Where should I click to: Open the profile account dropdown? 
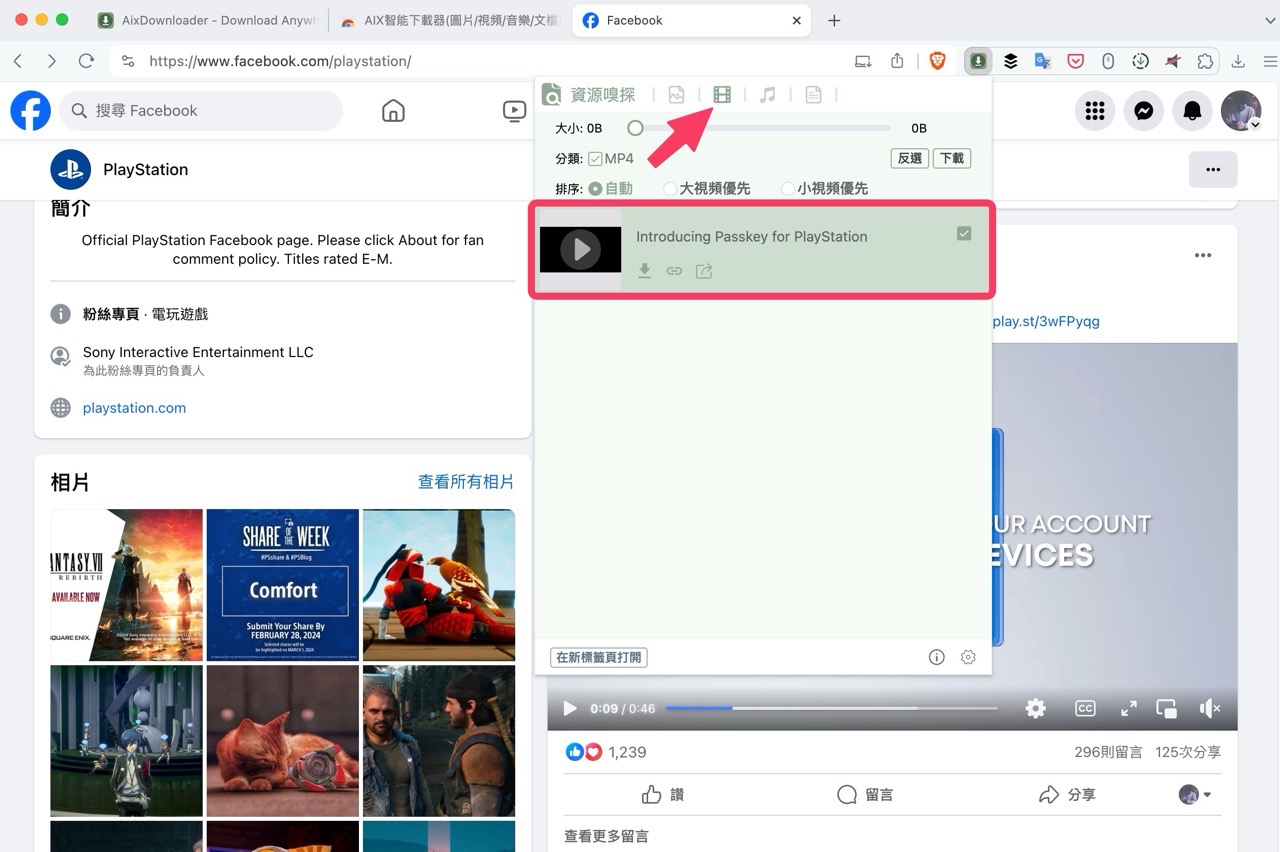[1241, 111]
